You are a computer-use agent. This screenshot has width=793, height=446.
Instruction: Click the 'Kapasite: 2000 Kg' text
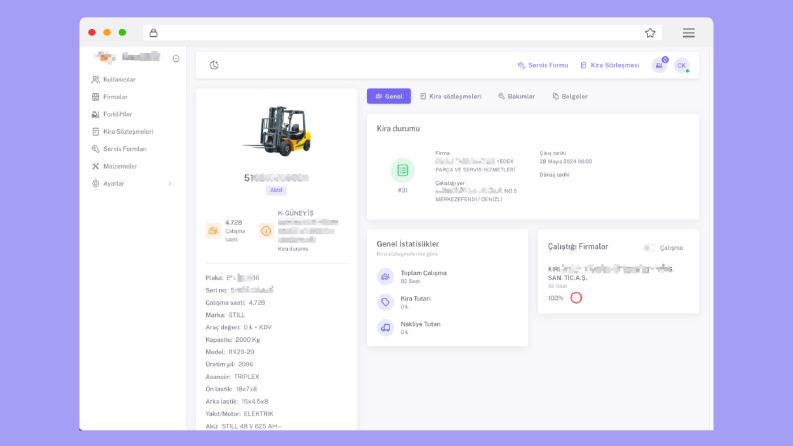(233, 339)
